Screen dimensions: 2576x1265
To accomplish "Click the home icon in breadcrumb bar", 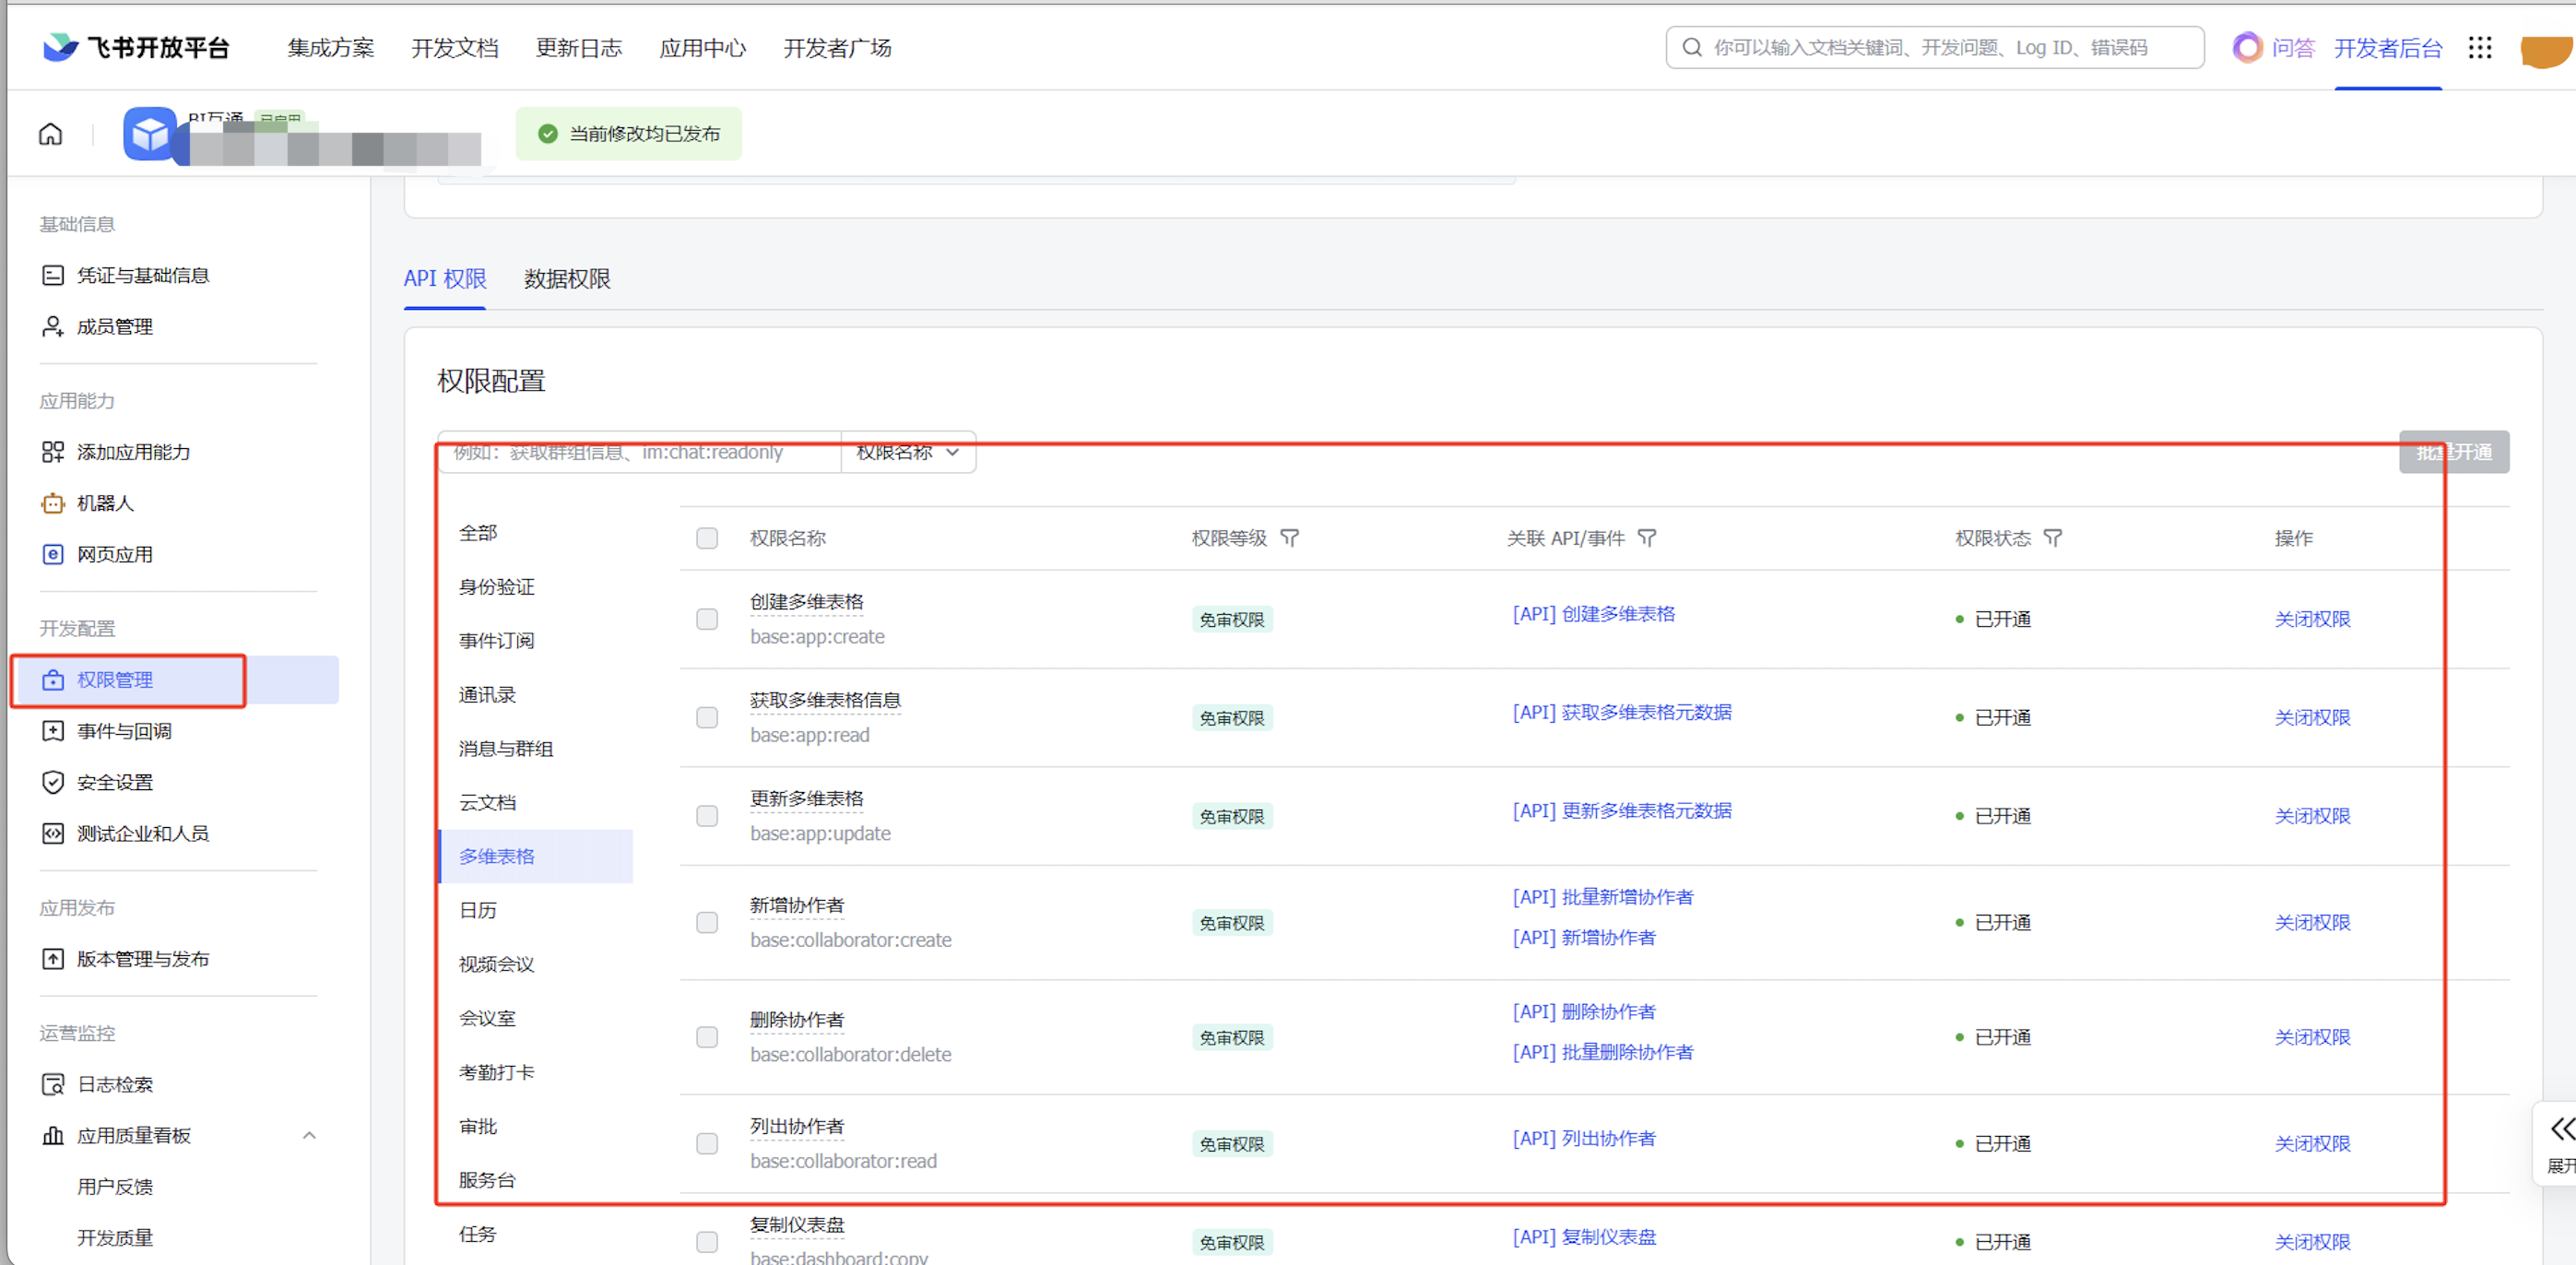I will [x=50, y=134].
